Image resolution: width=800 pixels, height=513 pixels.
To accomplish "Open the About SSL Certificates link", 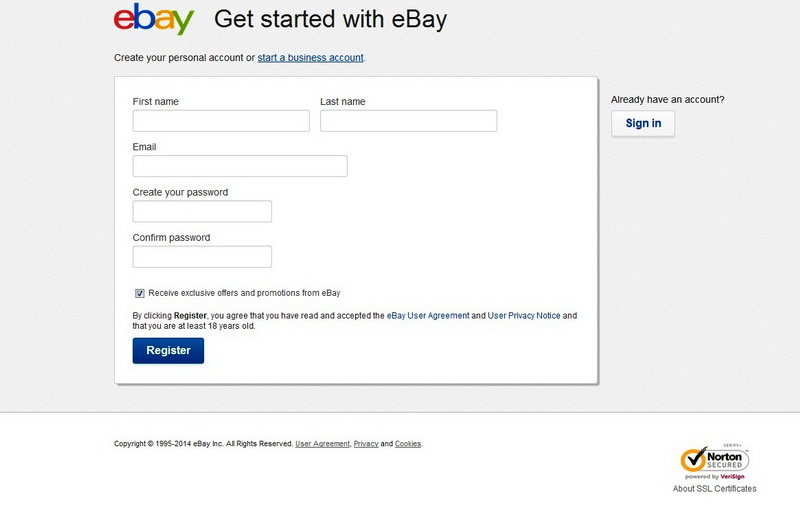I will [714, 489].
